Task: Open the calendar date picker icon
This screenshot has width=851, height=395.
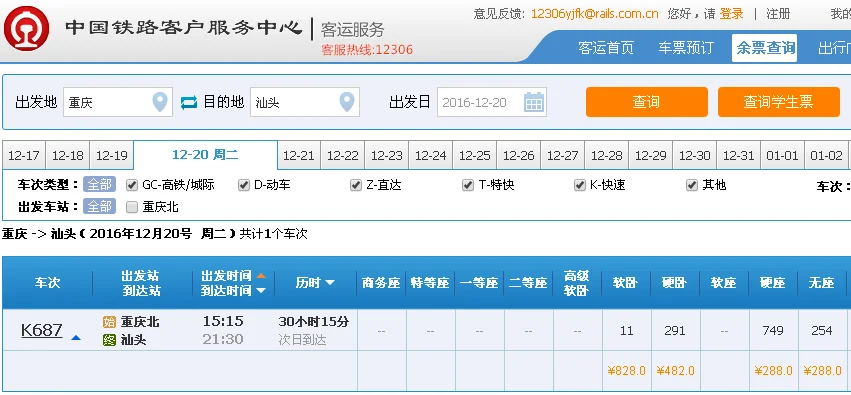Action: pos(534,101)
